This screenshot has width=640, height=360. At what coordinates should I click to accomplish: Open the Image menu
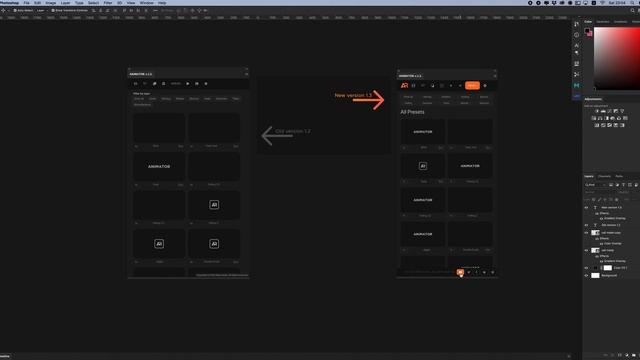tap(51, 3)
